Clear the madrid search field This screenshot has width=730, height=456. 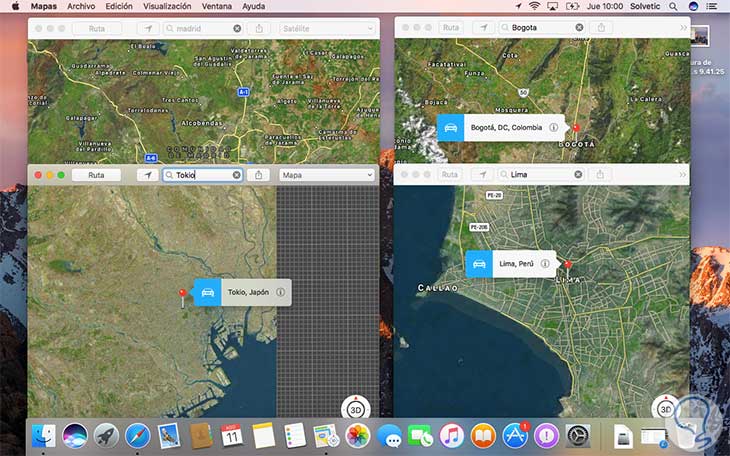point(237,28)
